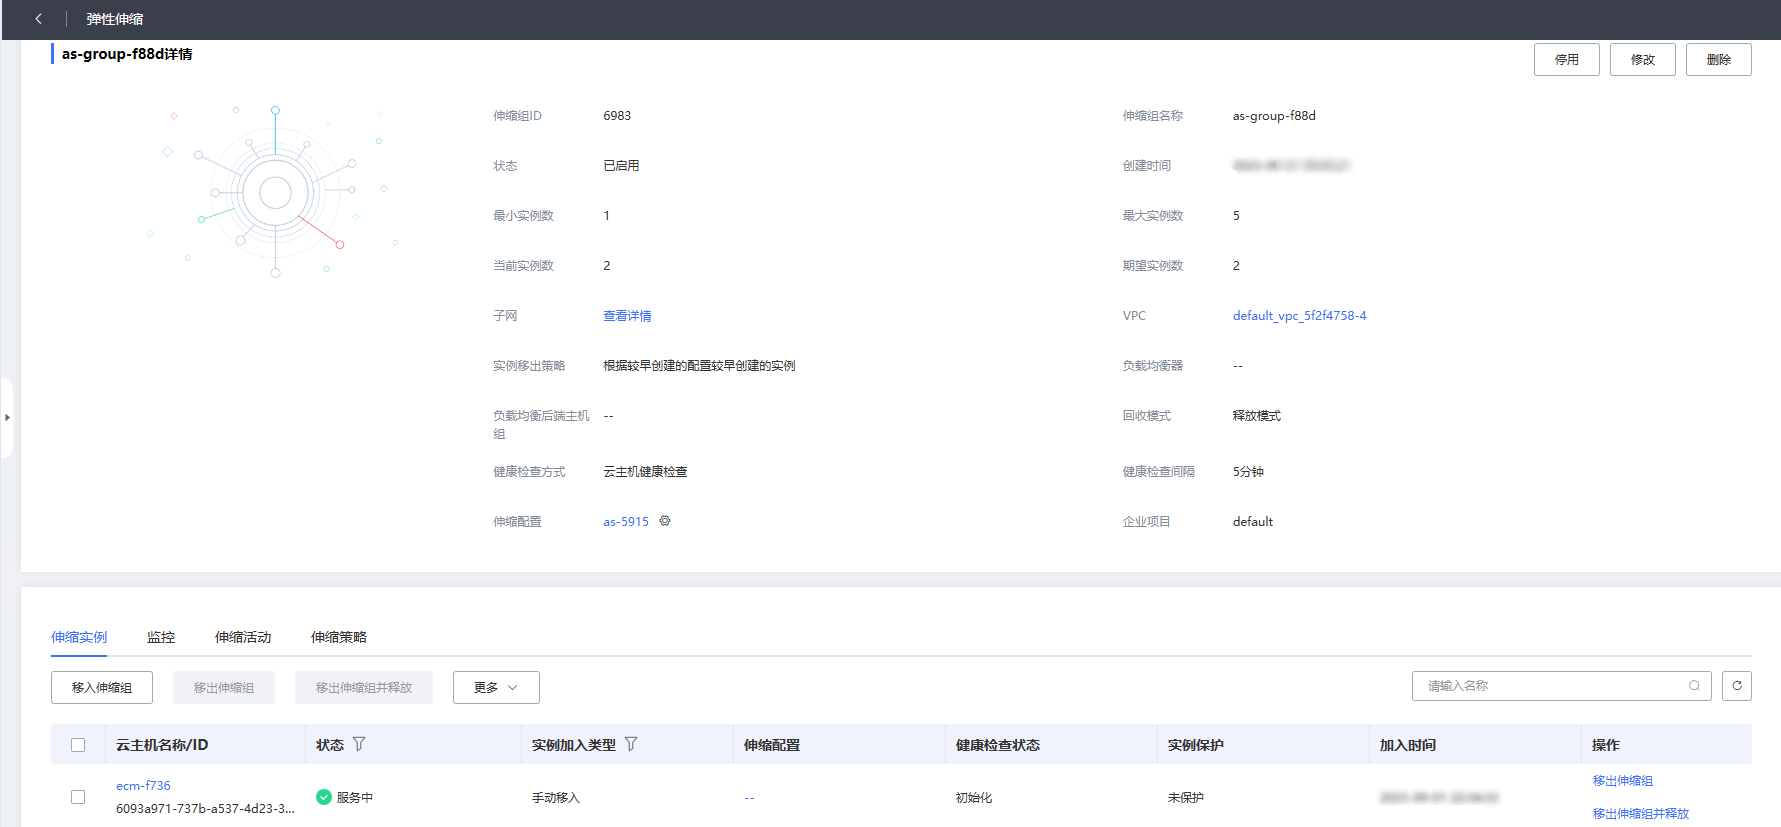Click the refresh icon next to search box
The image size is (1781, 827).
tap(1737, 686)
